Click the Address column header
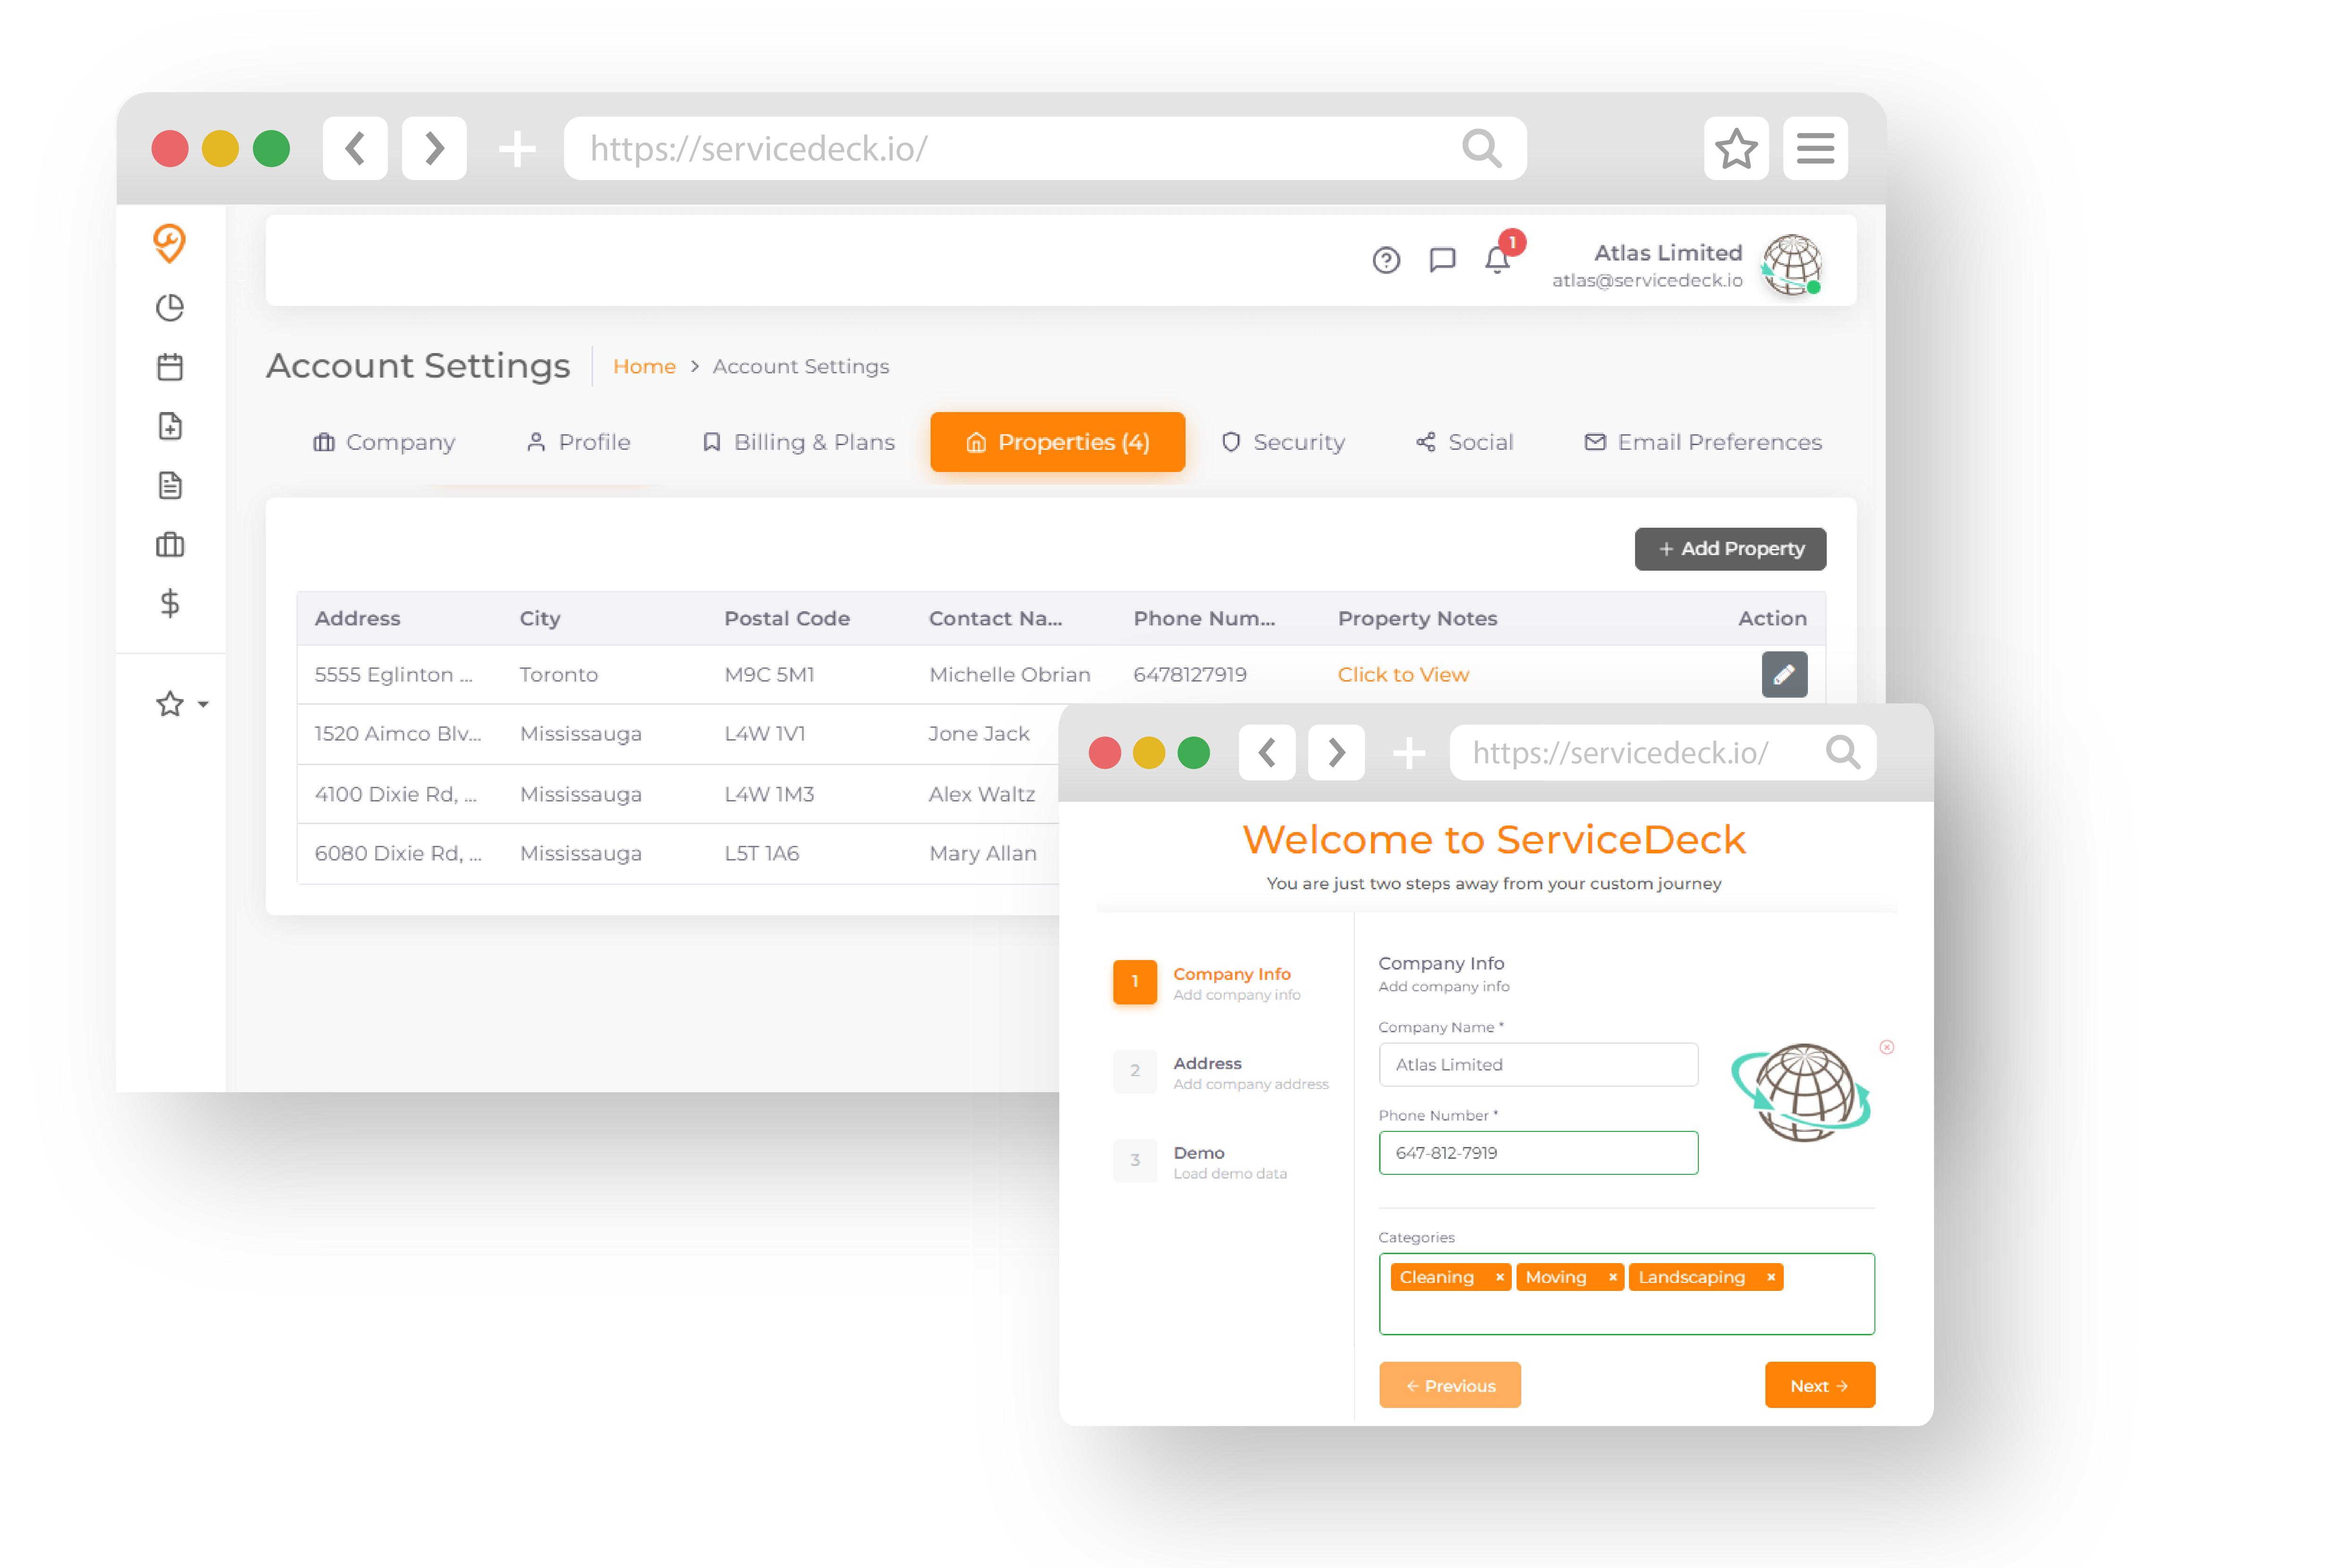Viewport: 2331px width, 1568px height. click(358, 618)
